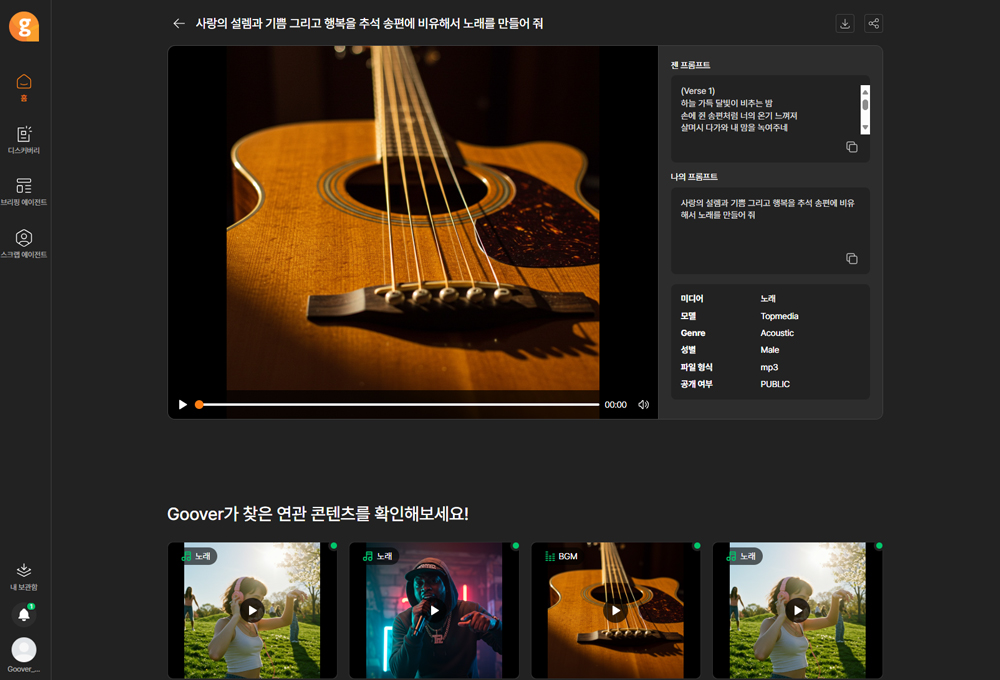
Task: Open 내 보관함 in the sidebar
Action: point(24,575)
